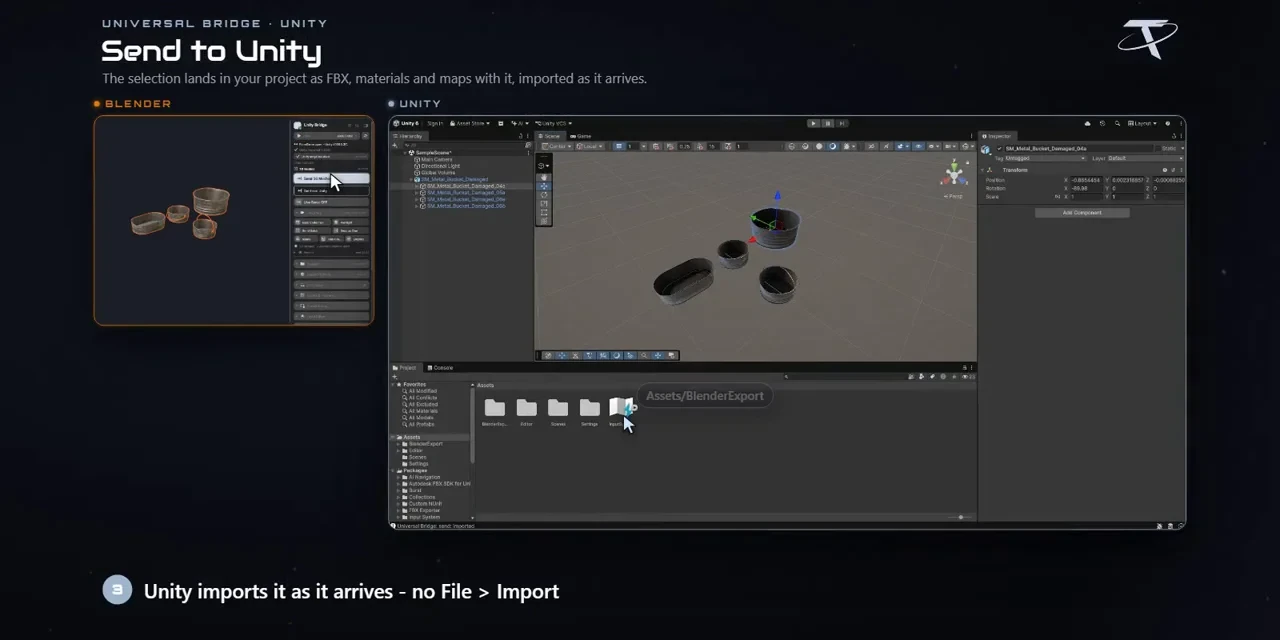Click Send to Unity in Blender panel
Image resolution: width=1280 pixels, height=640 pixels.
tap(332, 179)
